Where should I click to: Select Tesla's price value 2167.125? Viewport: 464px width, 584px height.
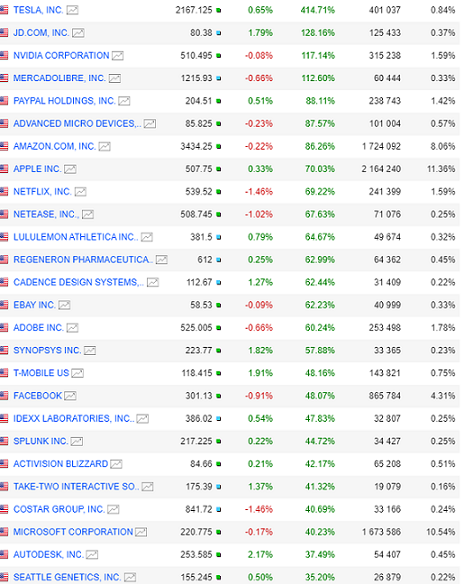pyautogui.click(x=194, y=10)
